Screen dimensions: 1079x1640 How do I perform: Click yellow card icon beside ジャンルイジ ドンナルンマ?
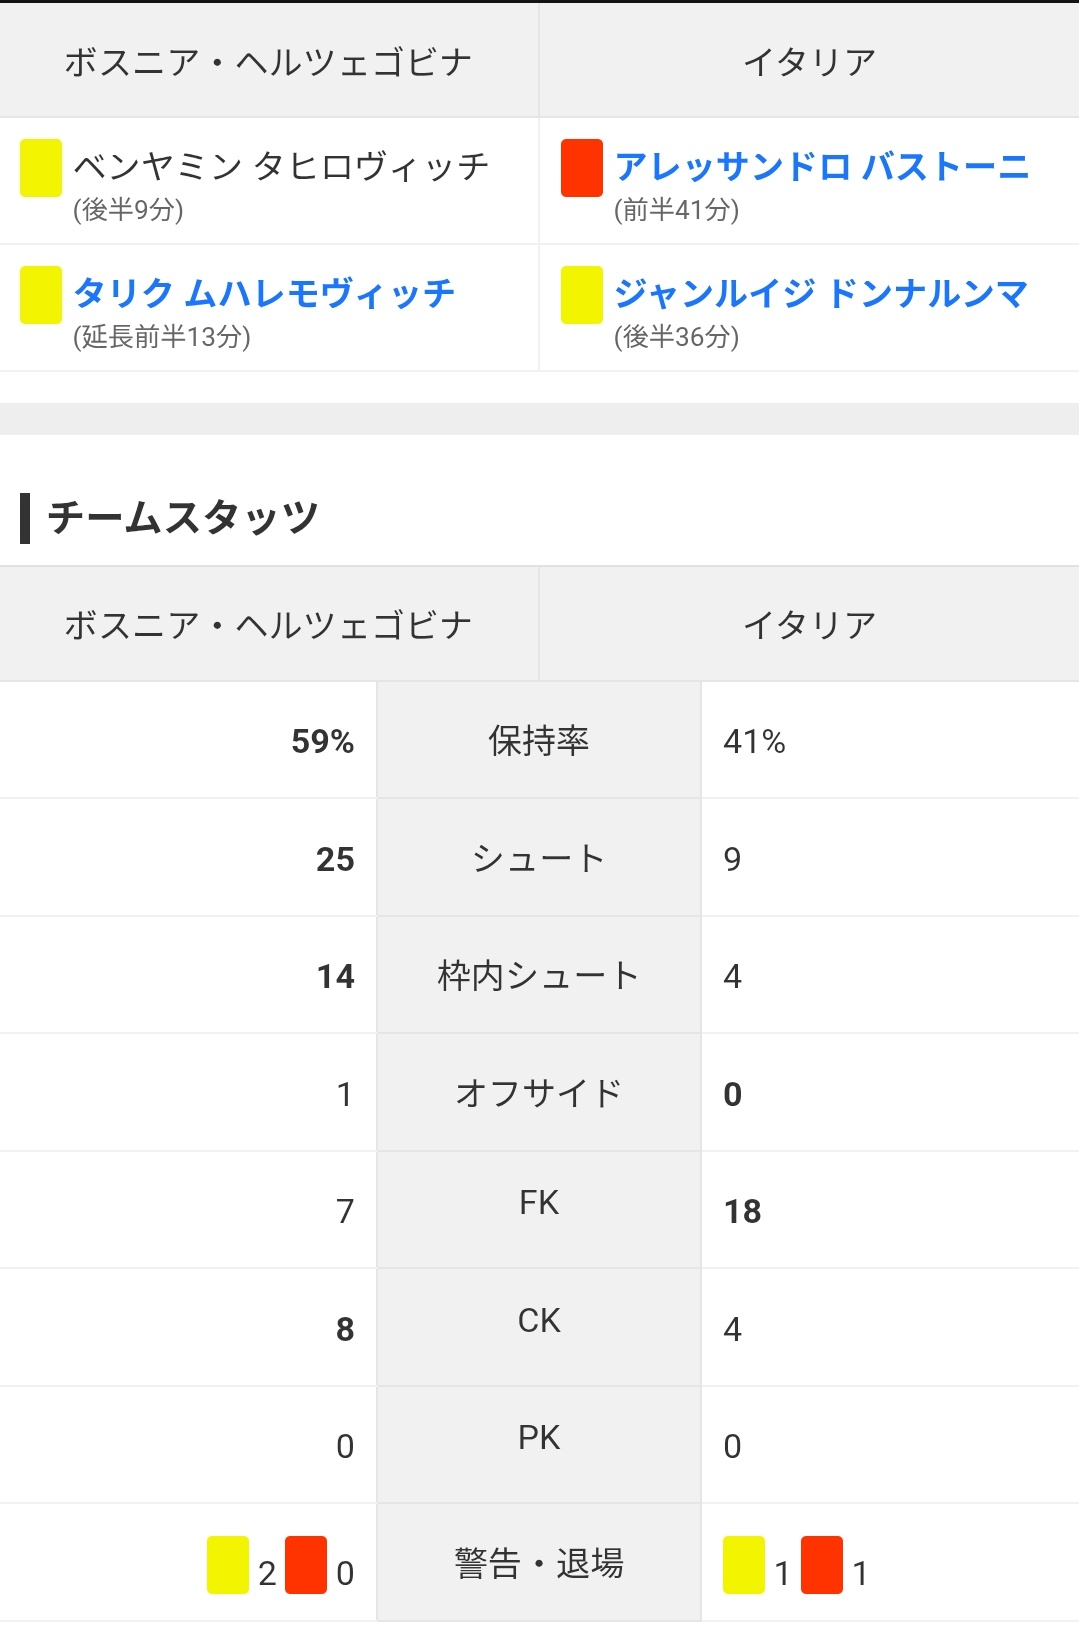(x=582, y=294)
